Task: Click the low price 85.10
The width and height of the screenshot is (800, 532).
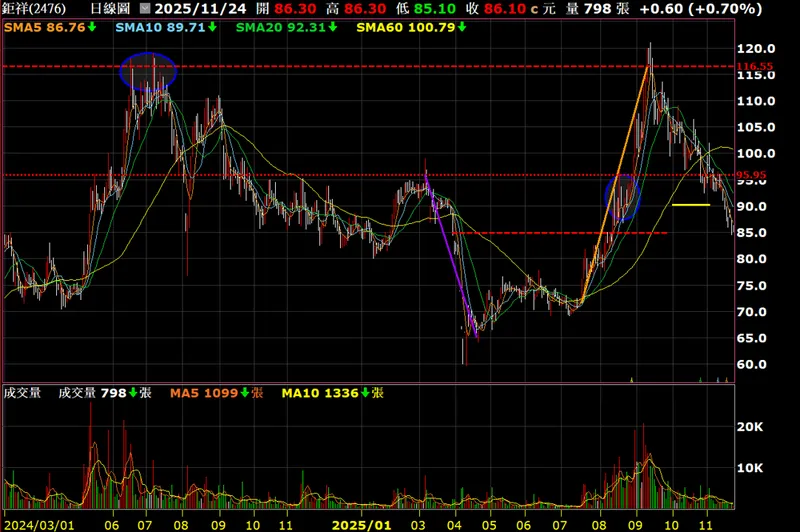Action: coord(435,9)
